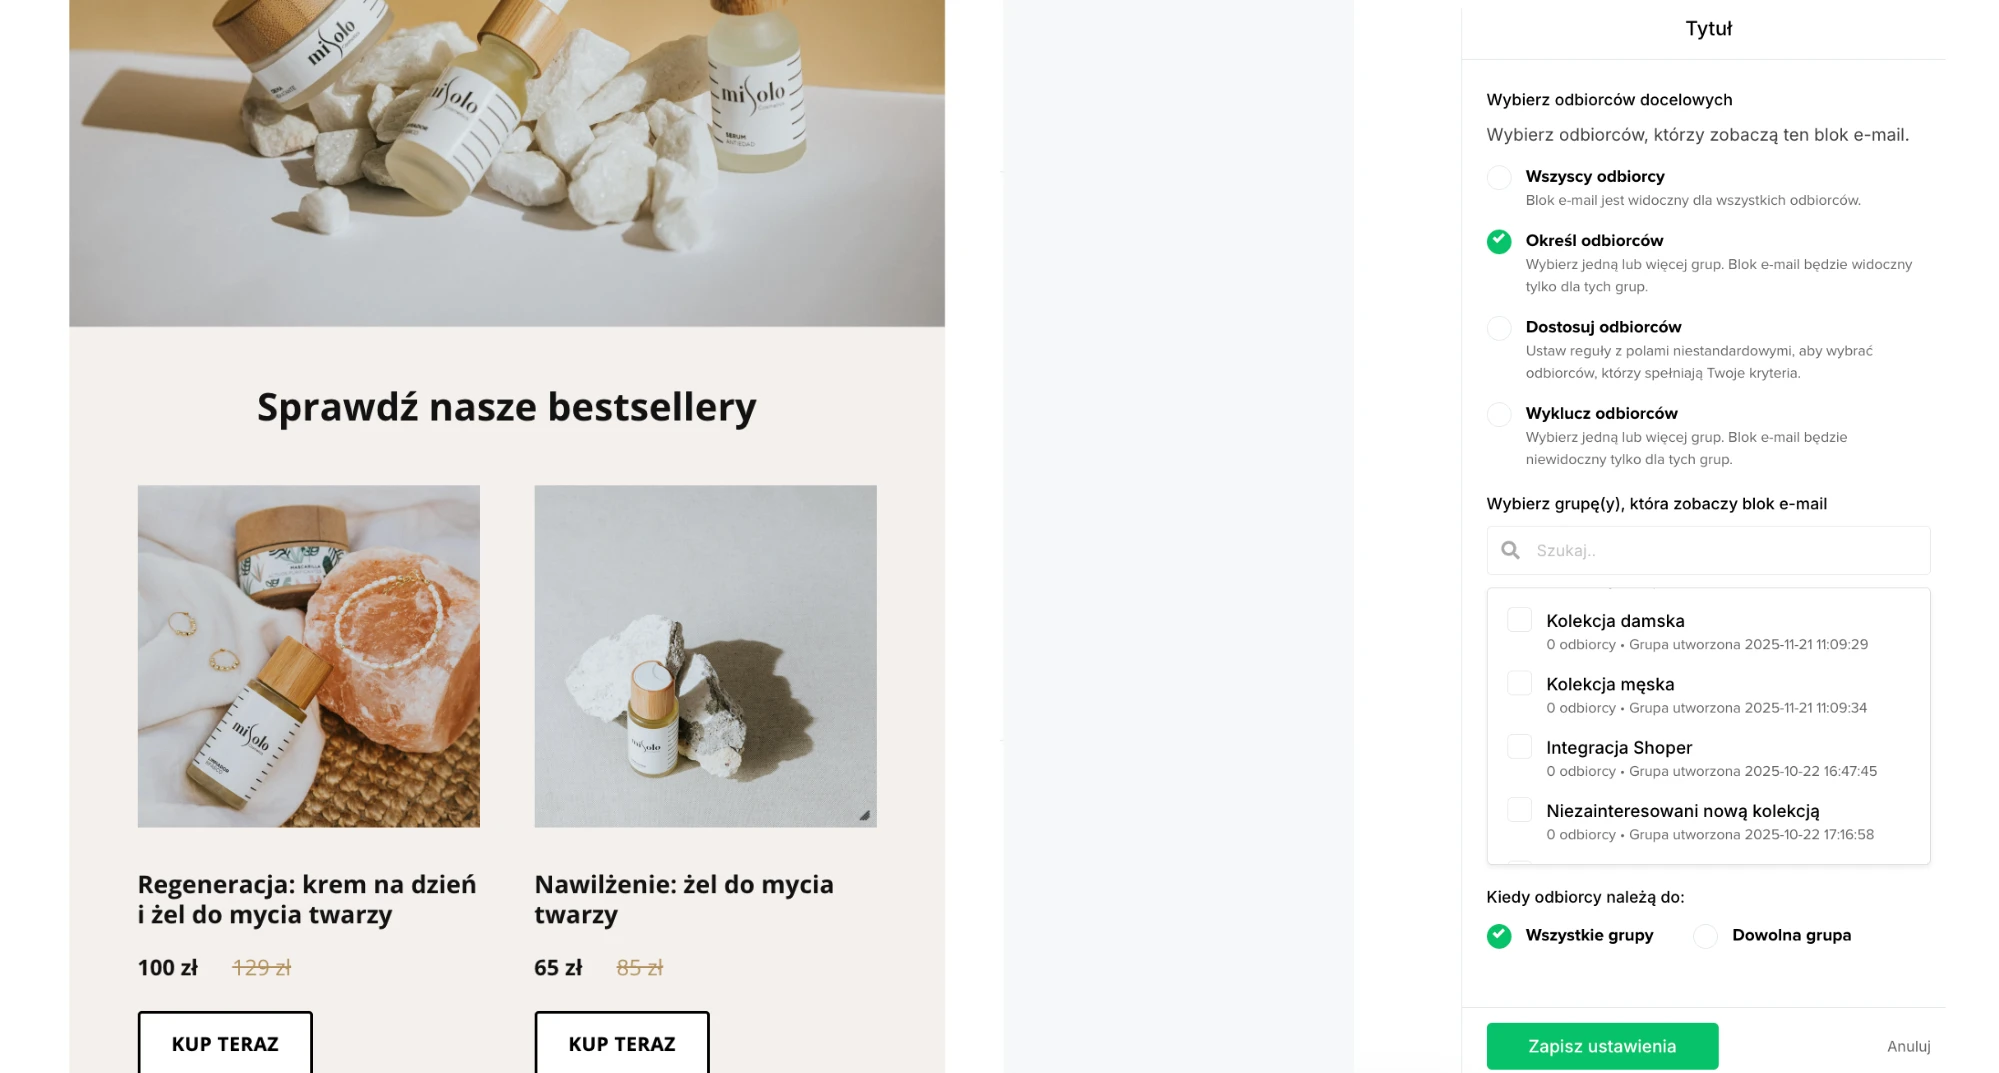Click the Anuluj link
The image size is (1999, 1073).
click(x=1908, y=1046)
